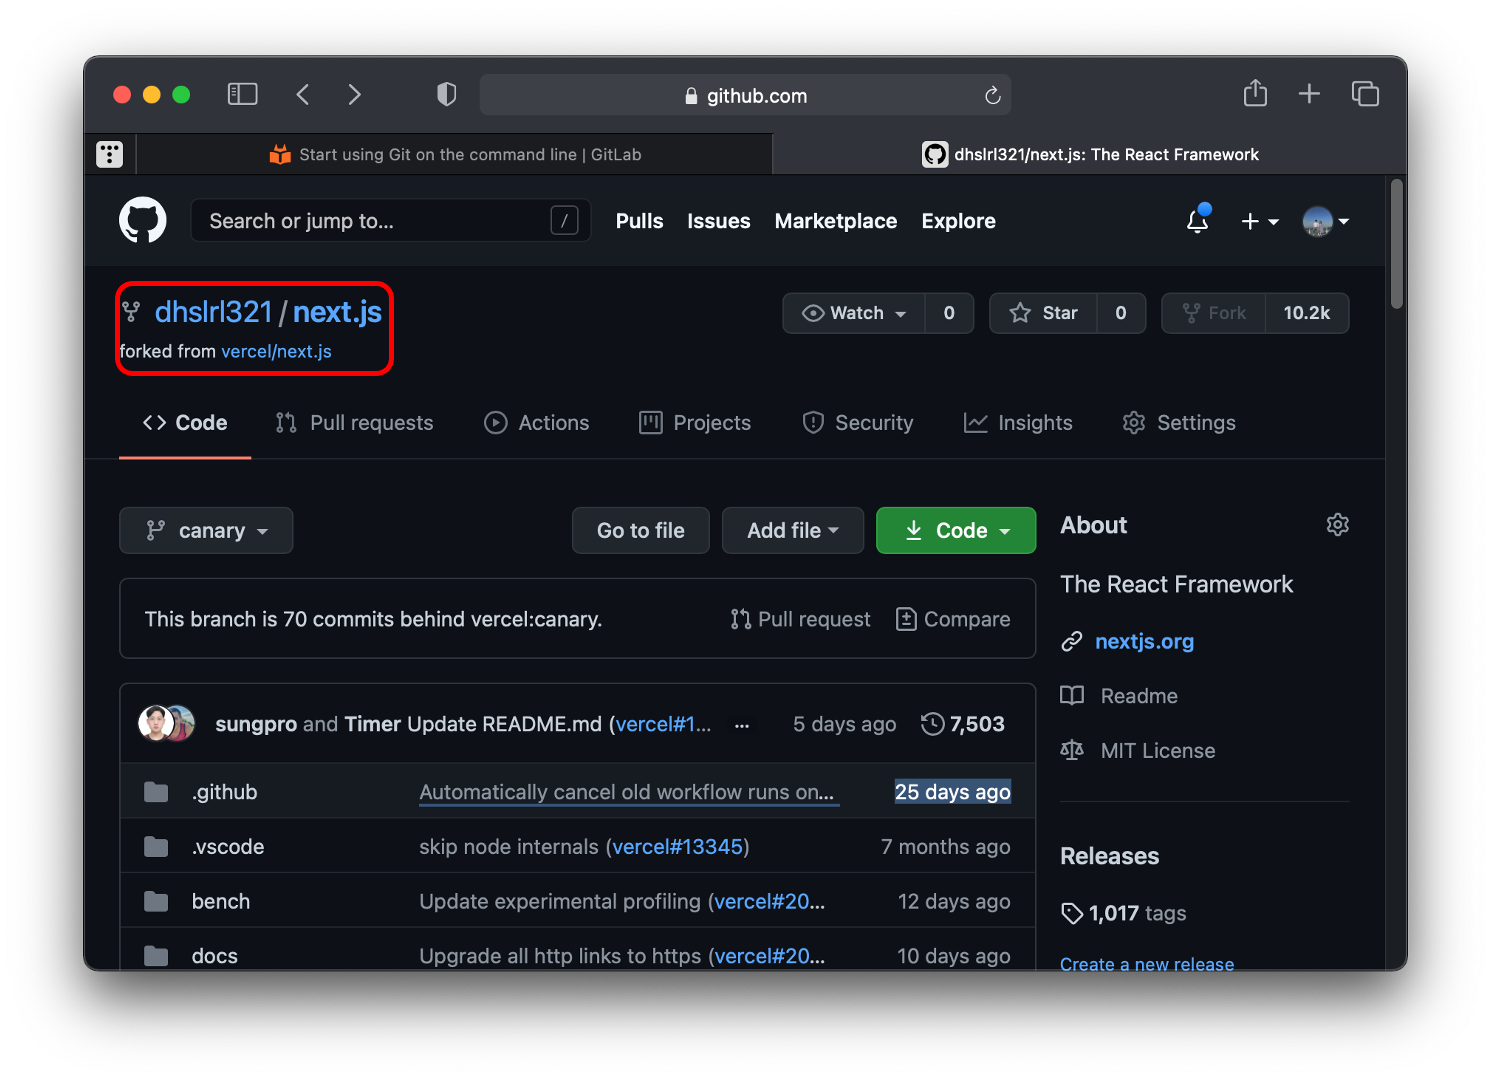1490x1080 pixels.
Task: Click the GitHub octocat logo
Action: pos(143,220)
